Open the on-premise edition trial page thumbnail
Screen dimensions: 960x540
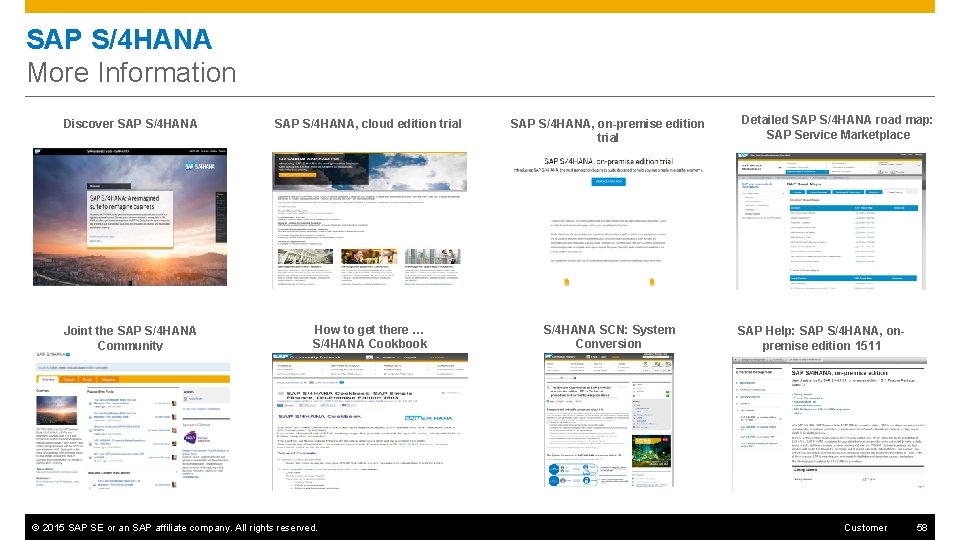tap(608, 221)
